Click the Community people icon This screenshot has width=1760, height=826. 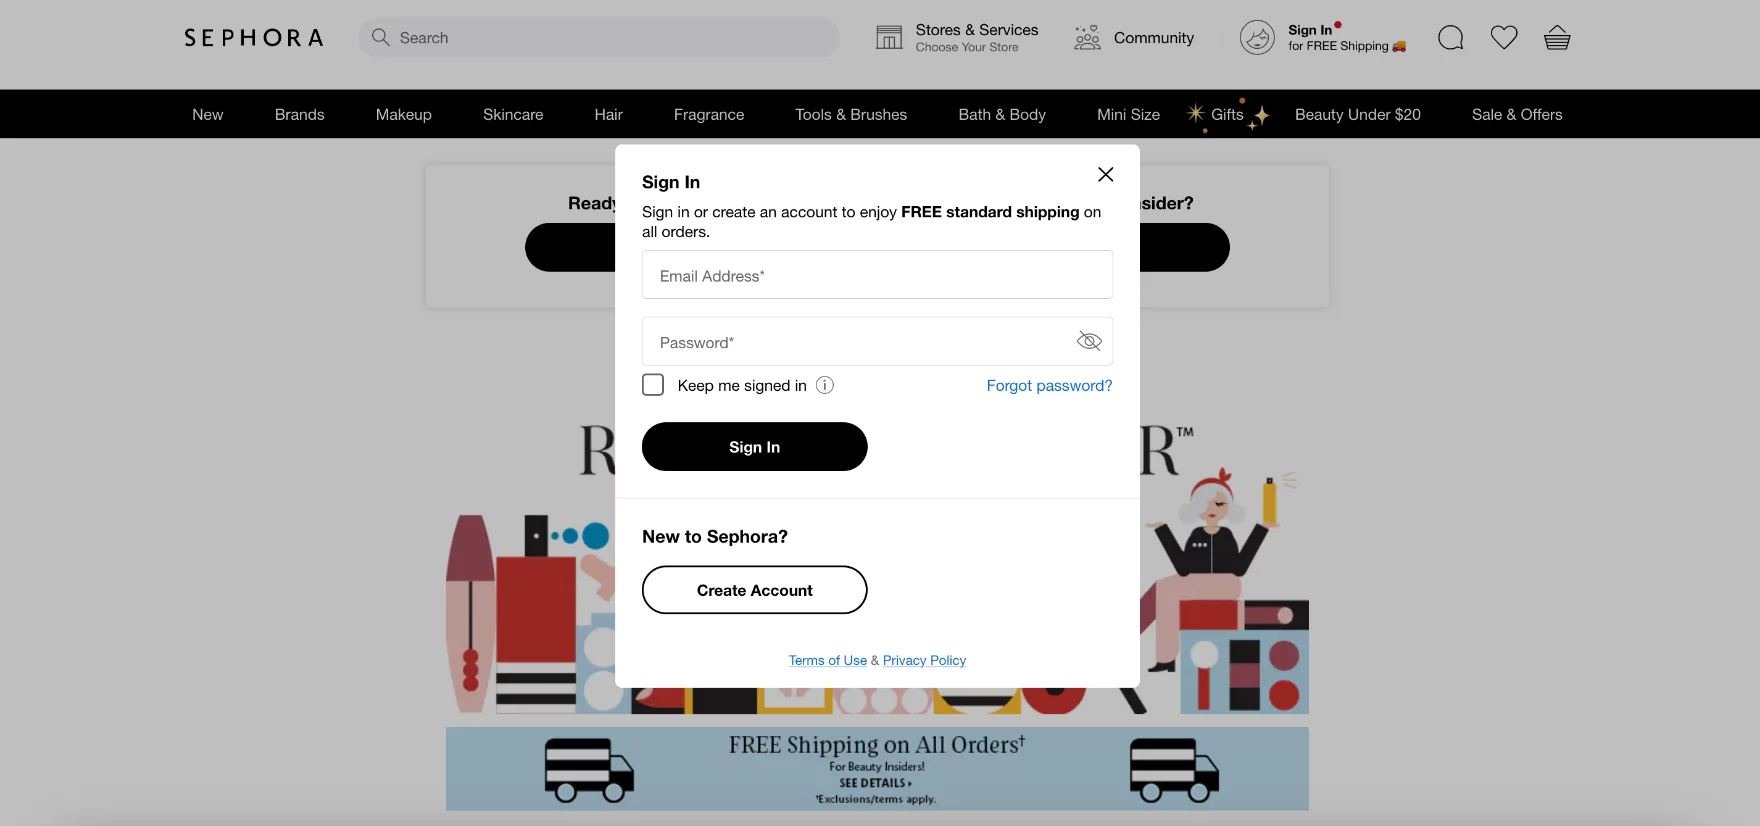click(1087, 38)
